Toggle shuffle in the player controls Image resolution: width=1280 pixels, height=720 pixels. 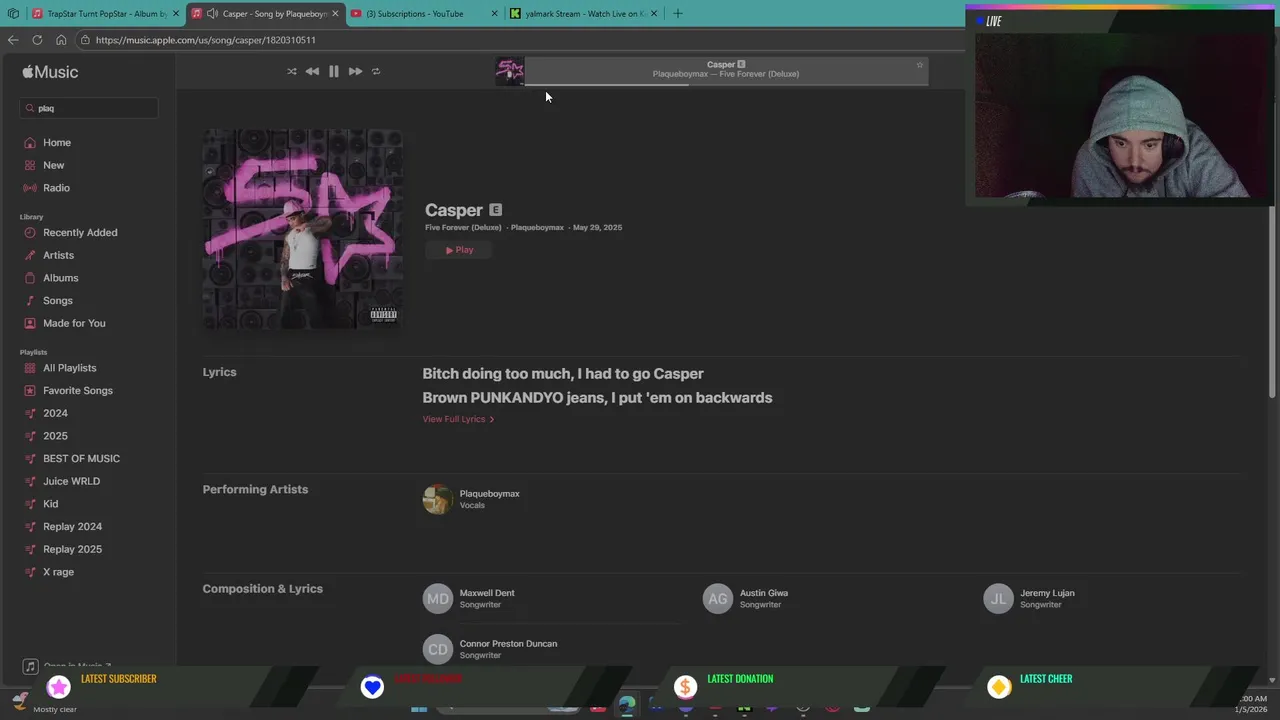[x=291, y=71]
